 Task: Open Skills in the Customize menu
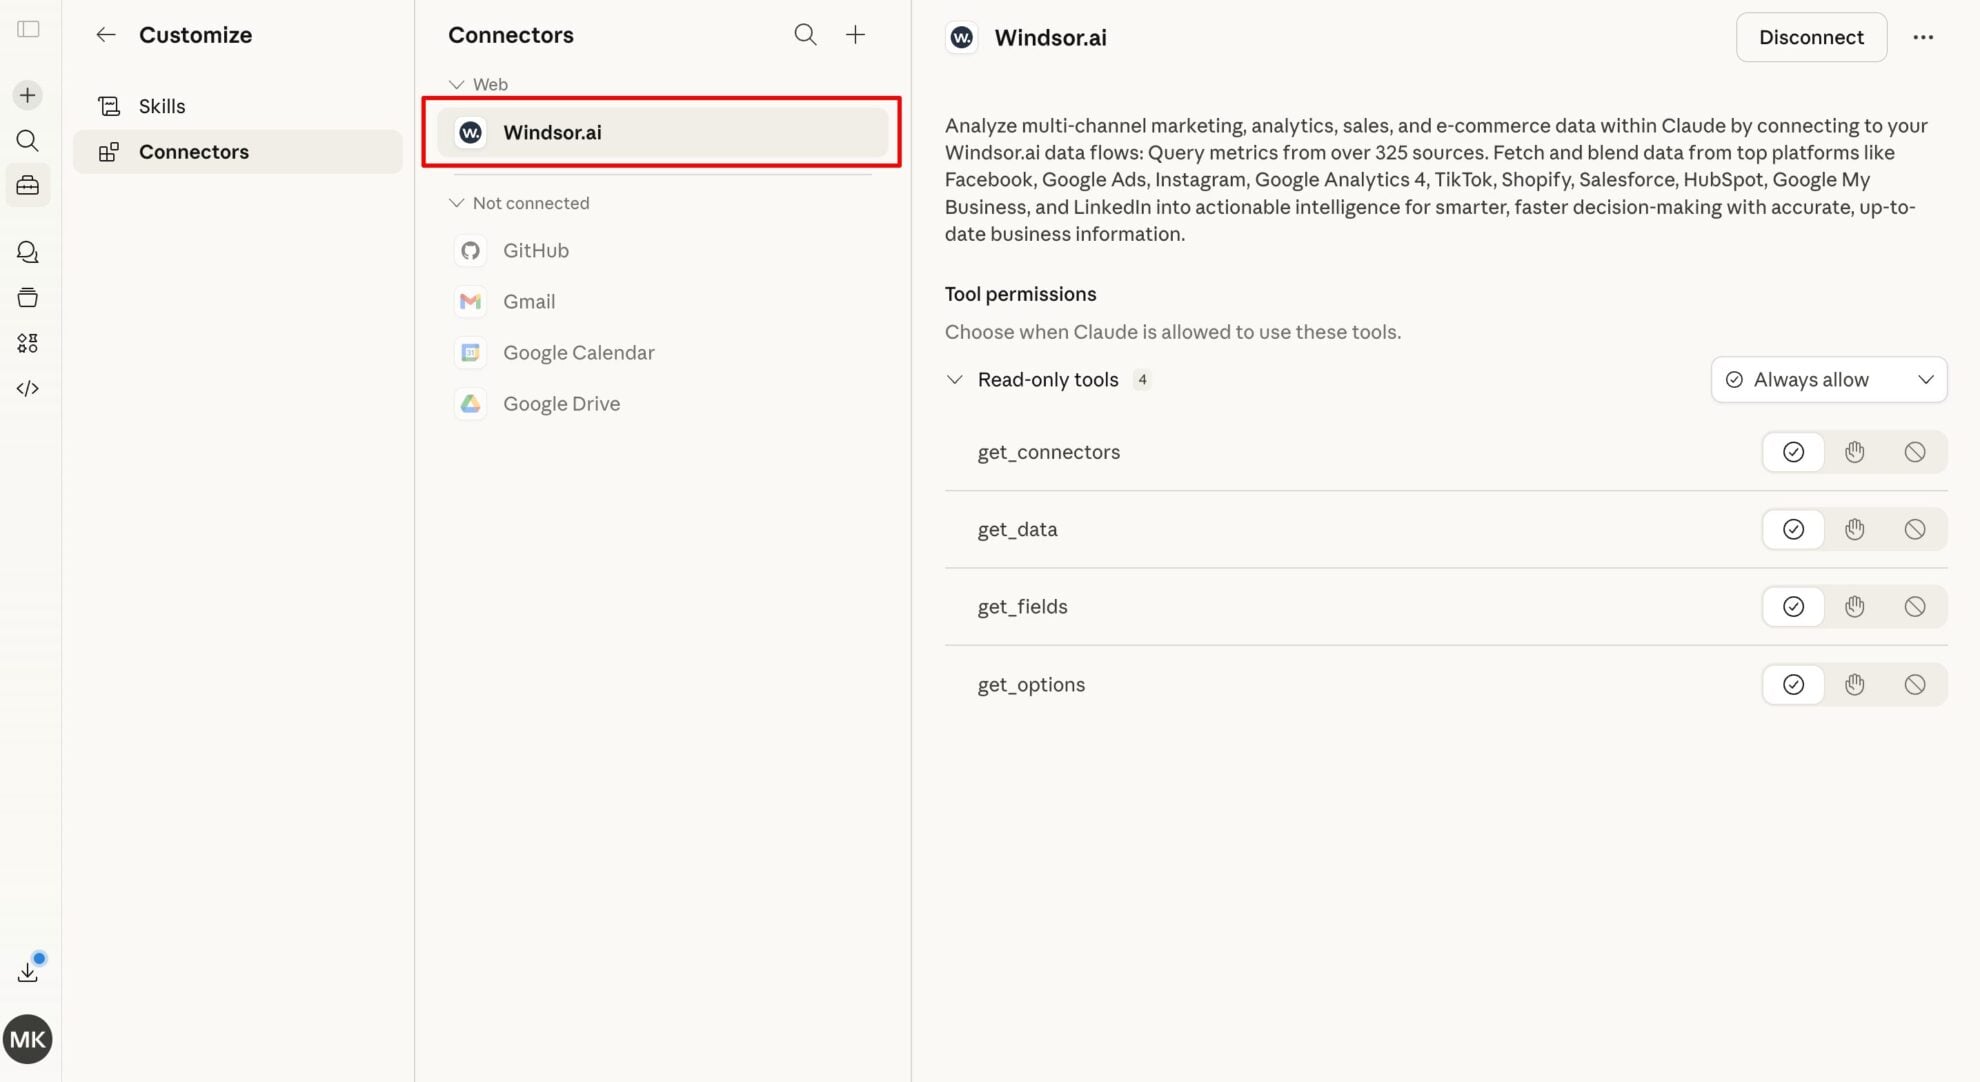[x=162, y=106]
